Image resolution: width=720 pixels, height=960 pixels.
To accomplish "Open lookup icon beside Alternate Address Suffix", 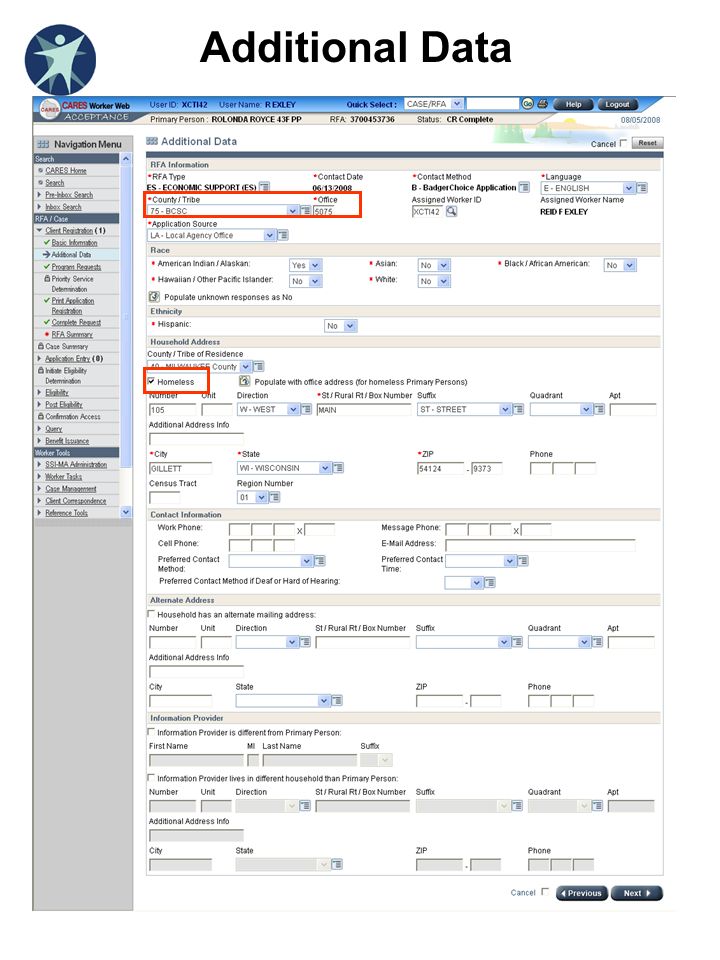I will 517,642.
